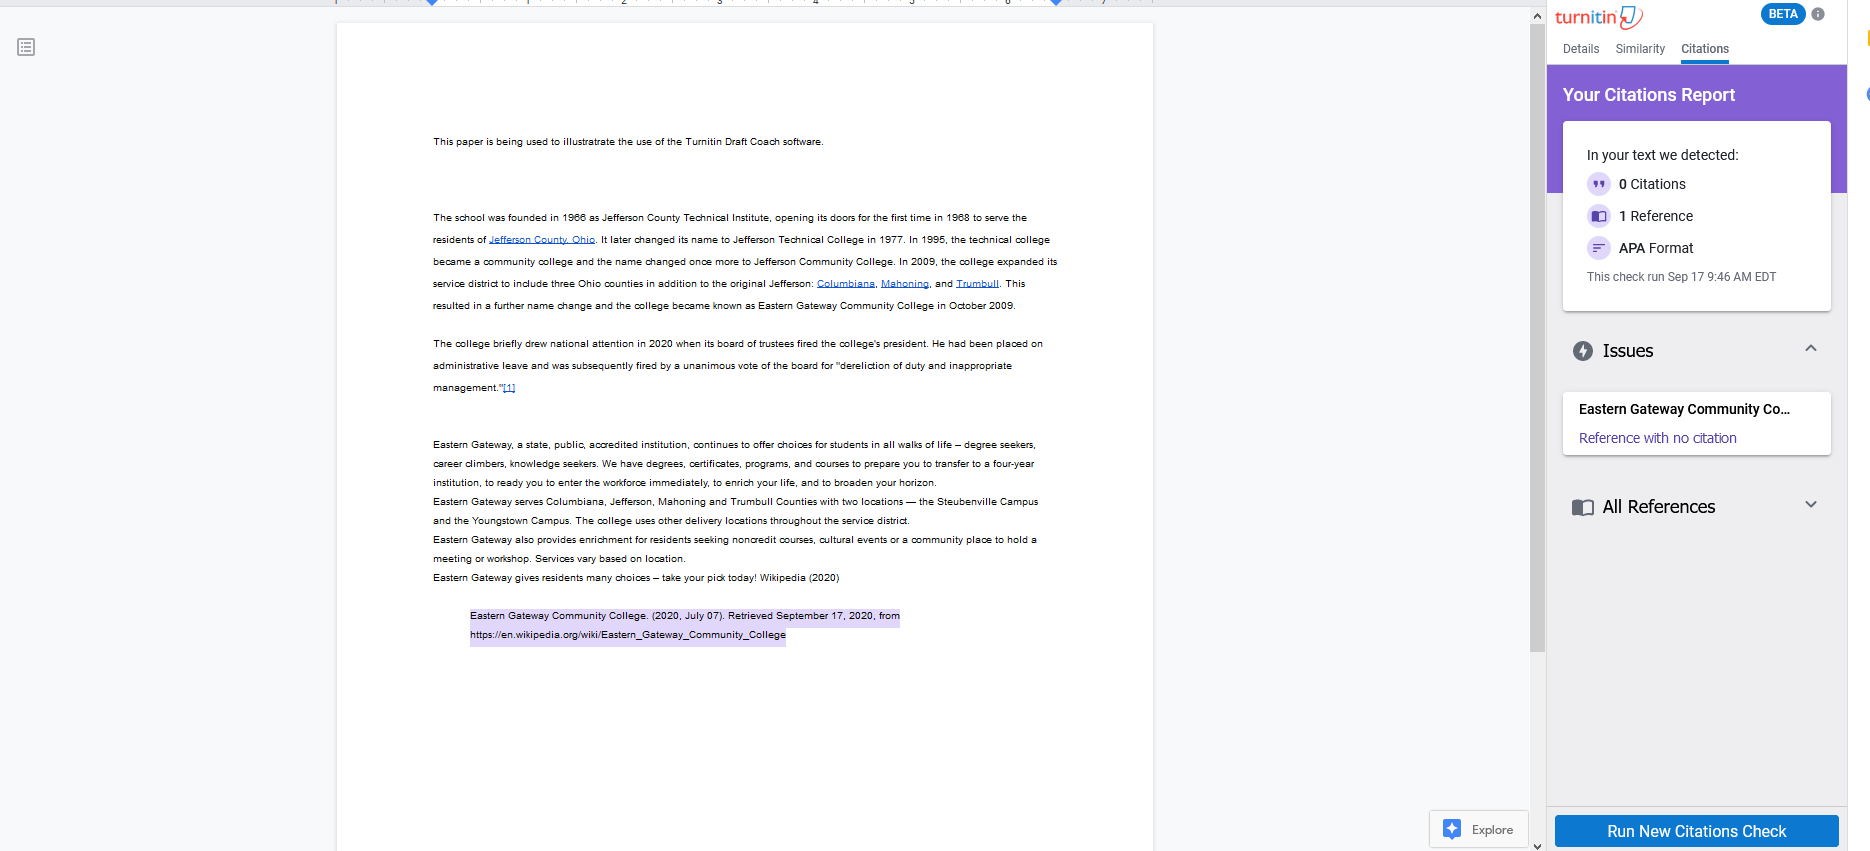This screenshot has height=851, width=1870.
Task: Open the Columbiana link
Action: (845, 284)
